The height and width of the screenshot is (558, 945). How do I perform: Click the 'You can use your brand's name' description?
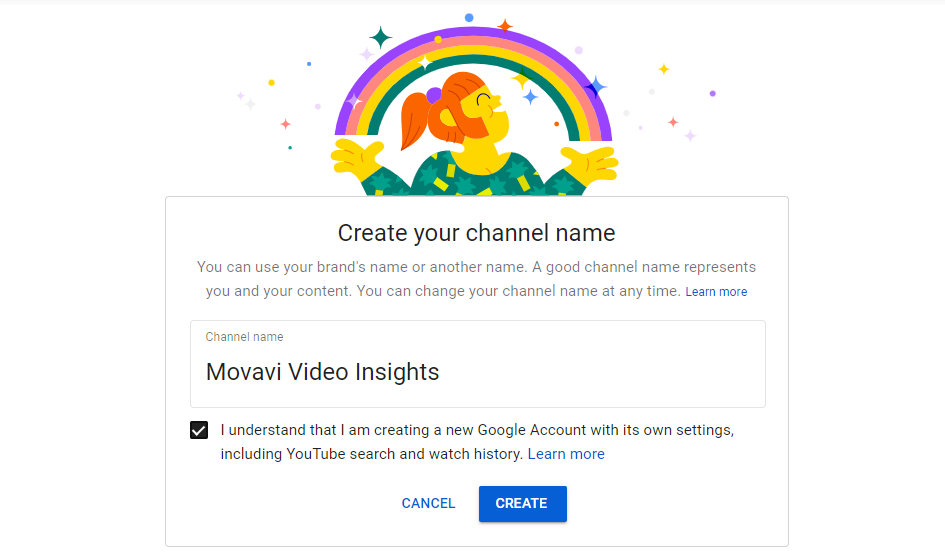coord(476,279)
